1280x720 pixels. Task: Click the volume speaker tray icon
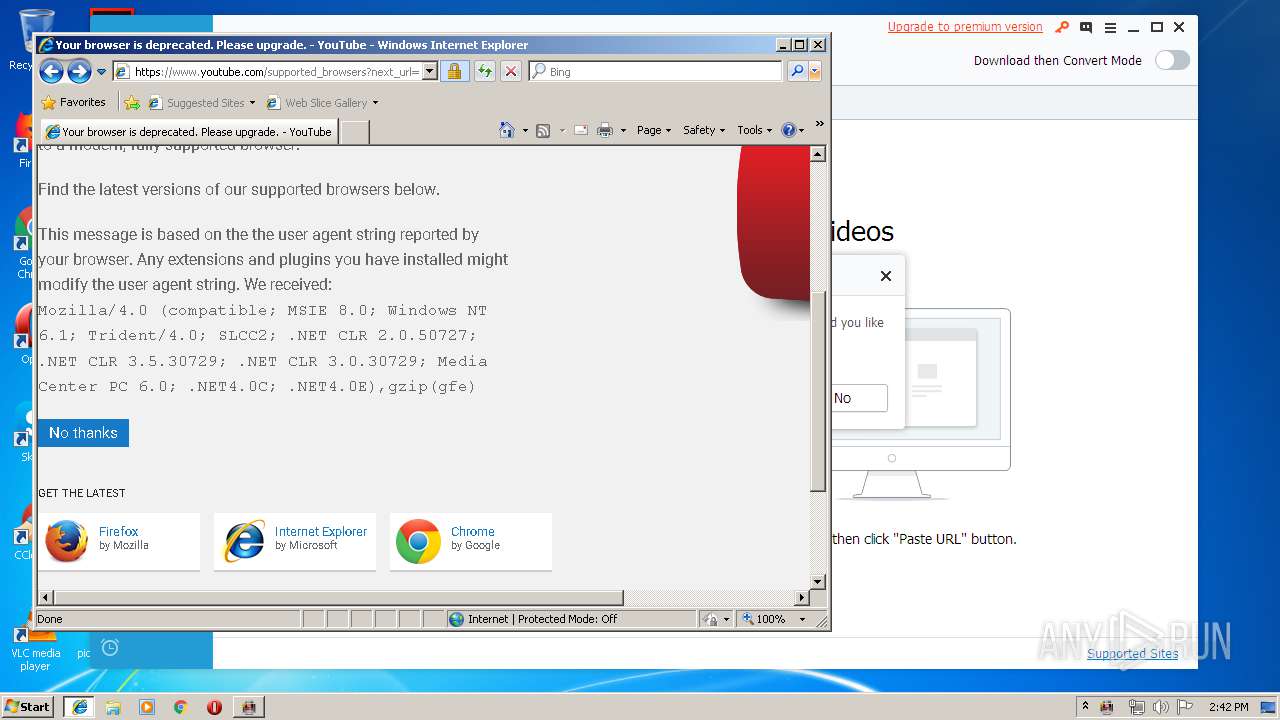[x=1160, y=707]
